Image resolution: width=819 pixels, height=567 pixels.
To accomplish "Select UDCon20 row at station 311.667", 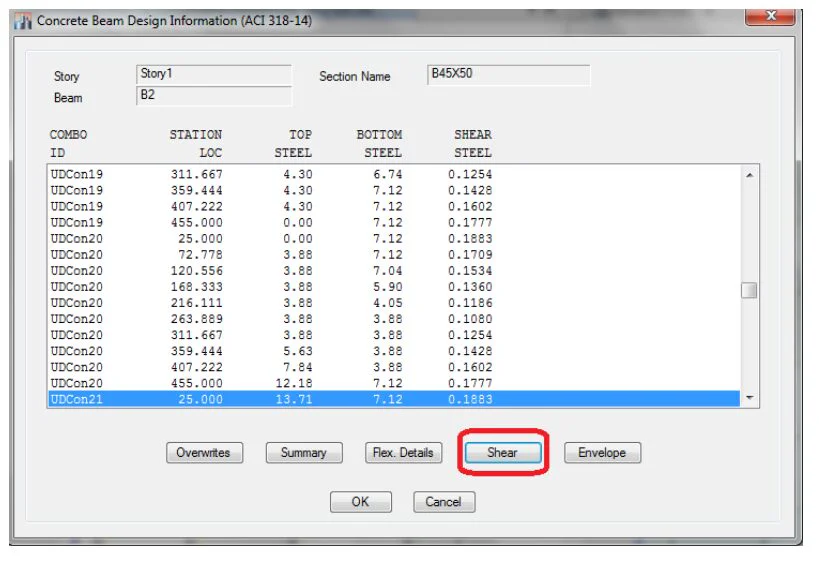I will [x=394, y=335].
